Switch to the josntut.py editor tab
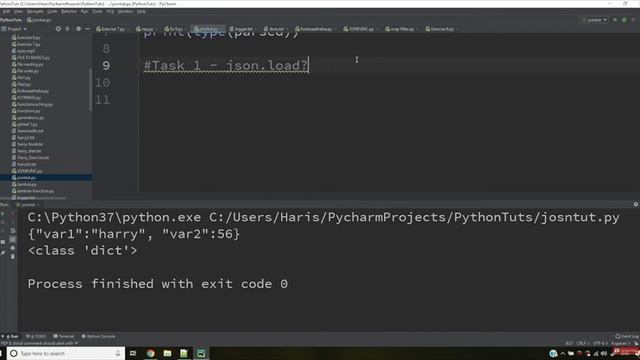 (209, 29)
